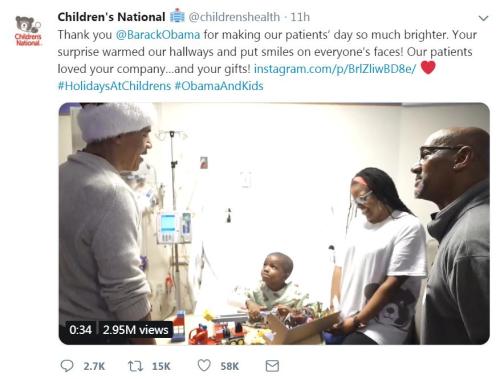Open the @BarackObama mention link
The image size is (500, 379).
pos(158,35)
